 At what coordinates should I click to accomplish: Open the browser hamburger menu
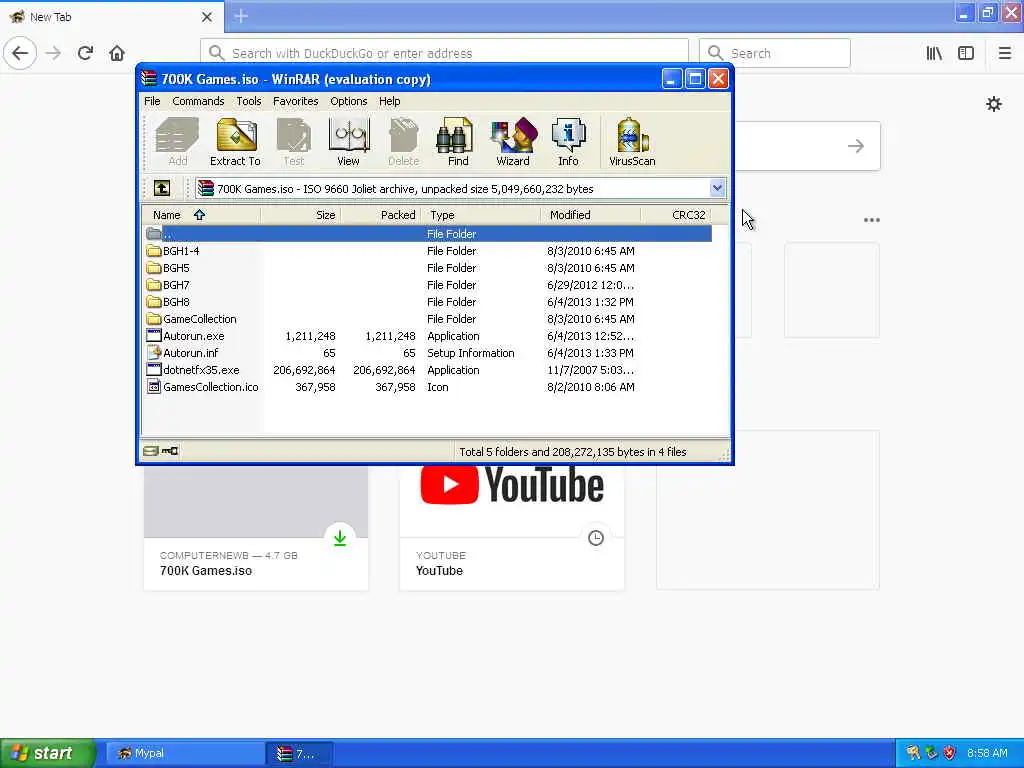click(1004, 53)
